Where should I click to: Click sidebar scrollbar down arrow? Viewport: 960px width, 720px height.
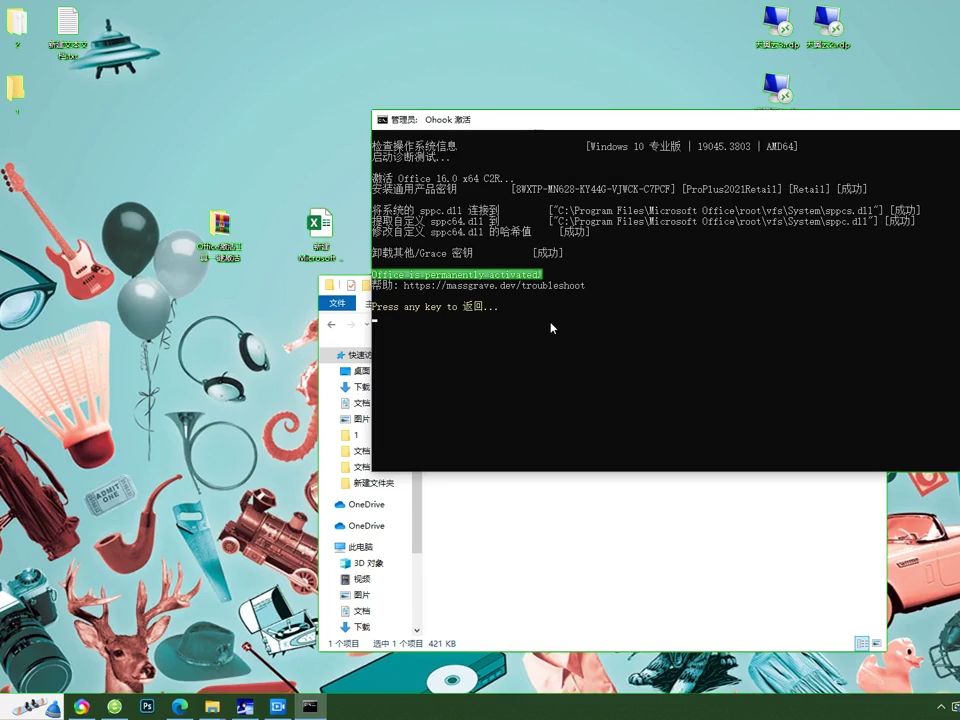tap(417, 630)
